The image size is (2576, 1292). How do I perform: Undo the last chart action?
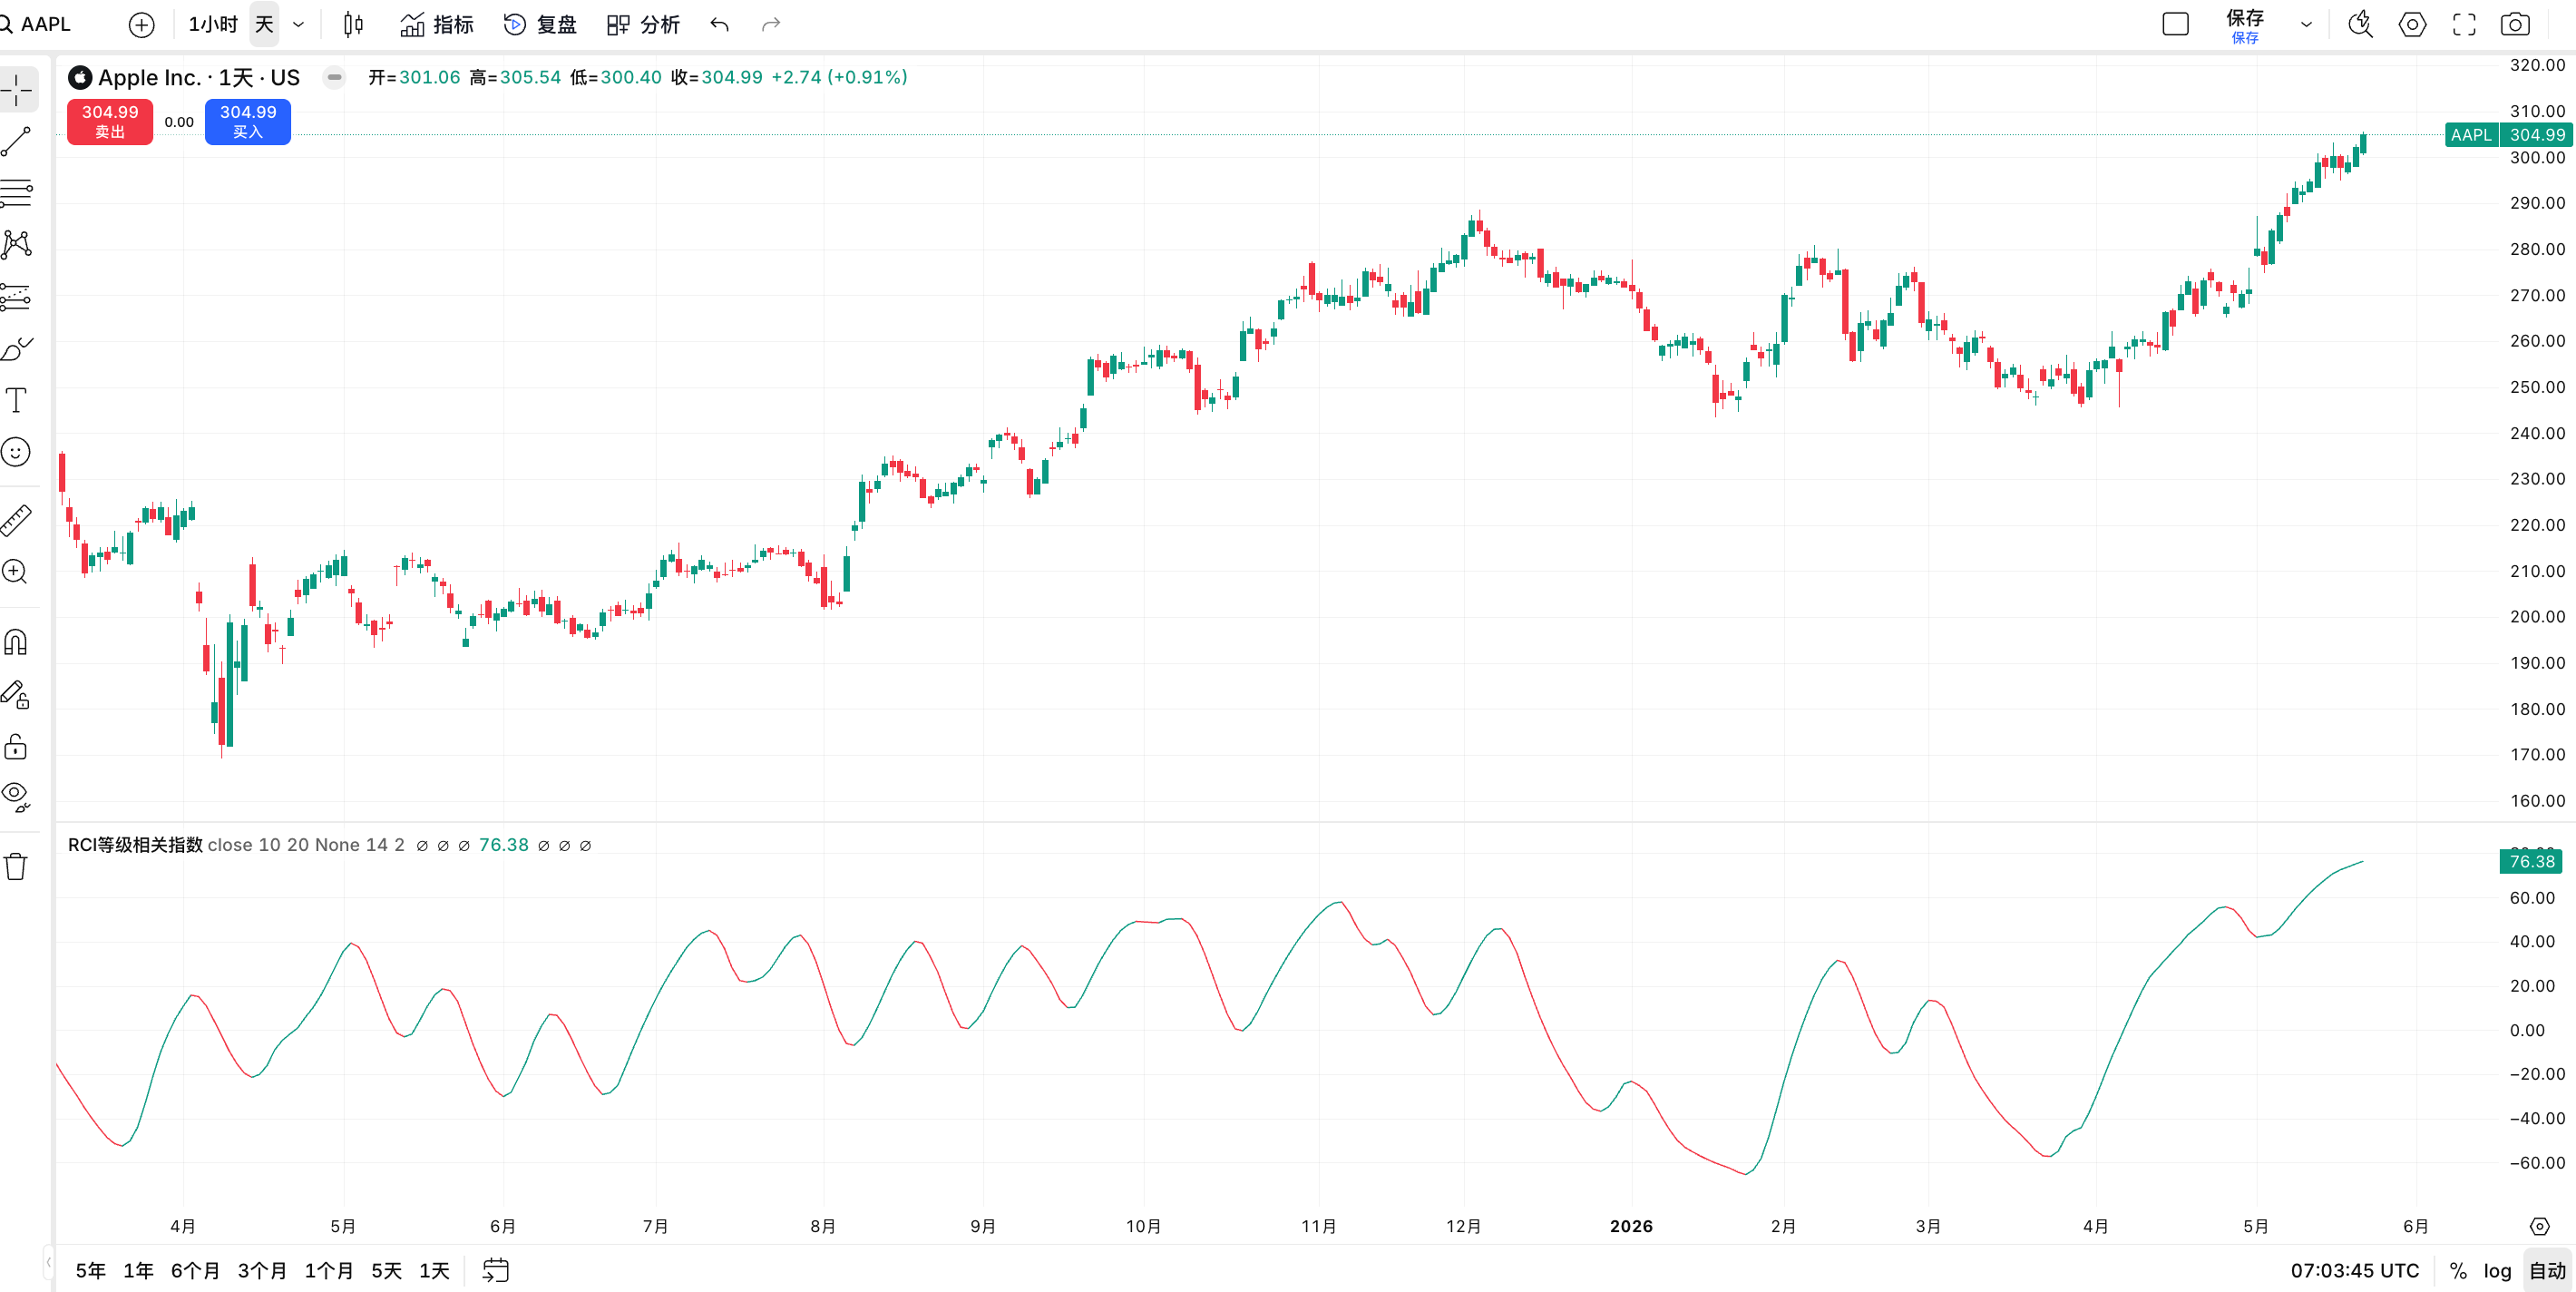(720, 25)
